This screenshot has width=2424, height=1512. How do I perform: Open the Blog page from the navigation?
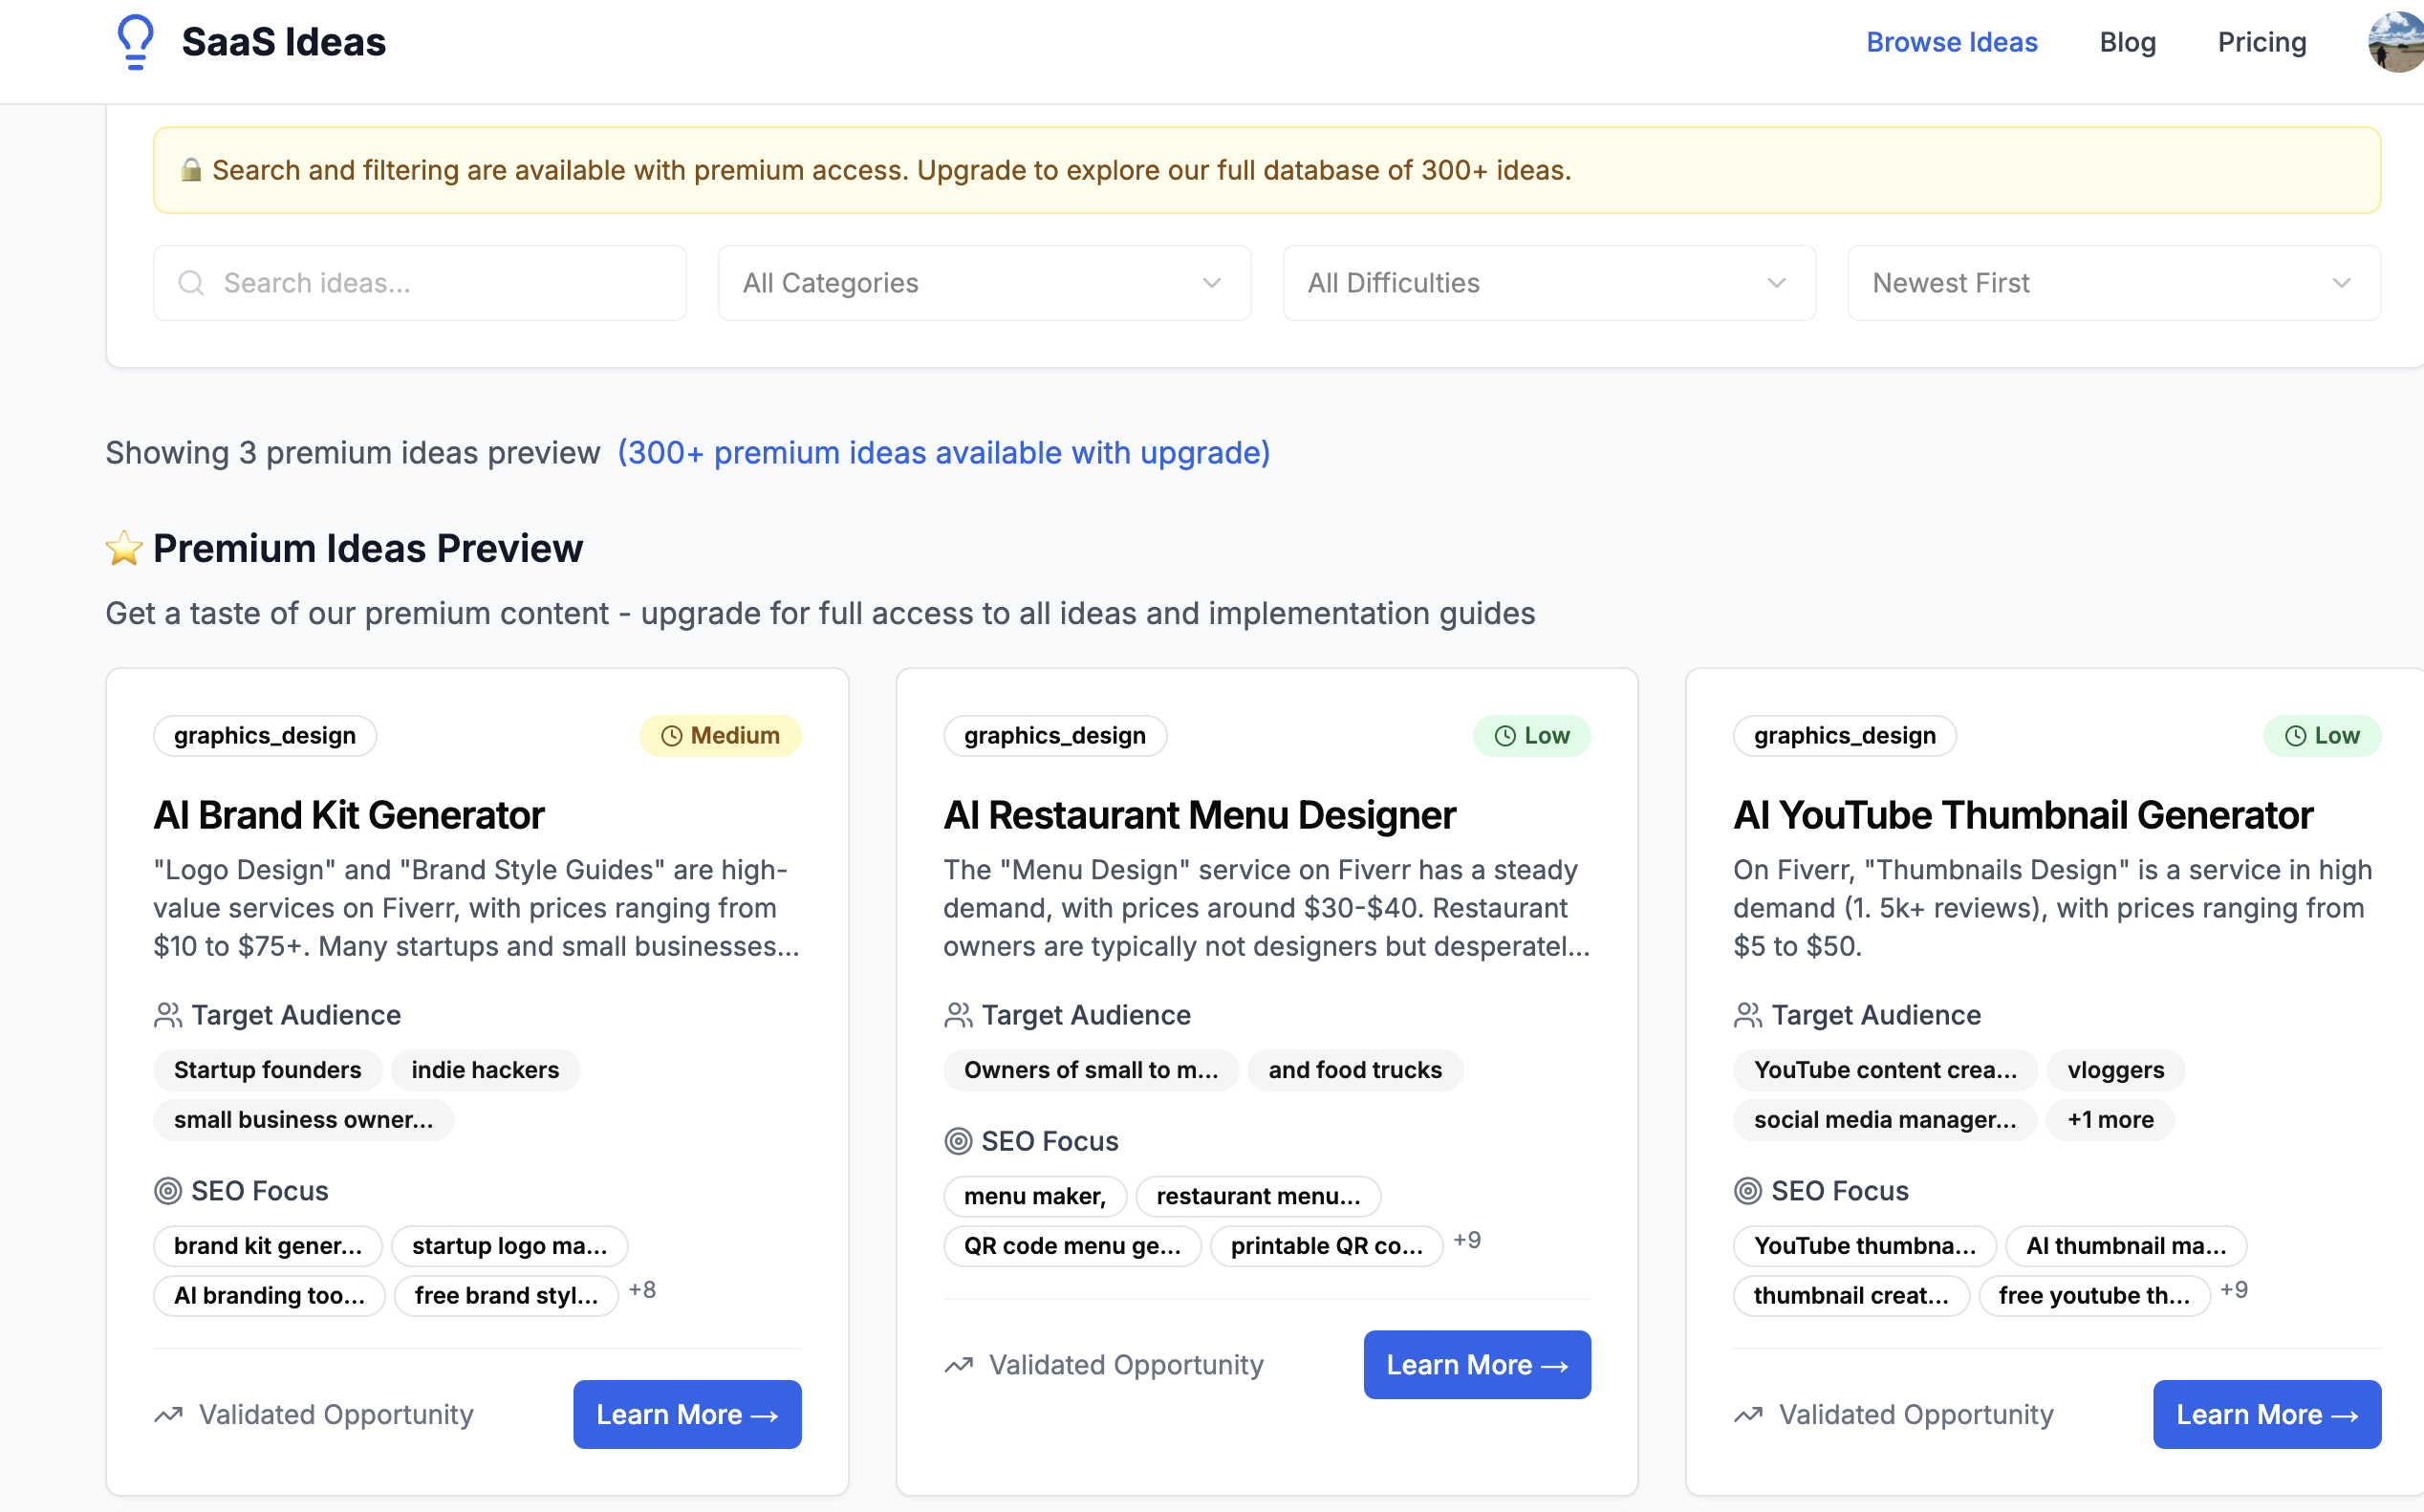pos(2127,42)
